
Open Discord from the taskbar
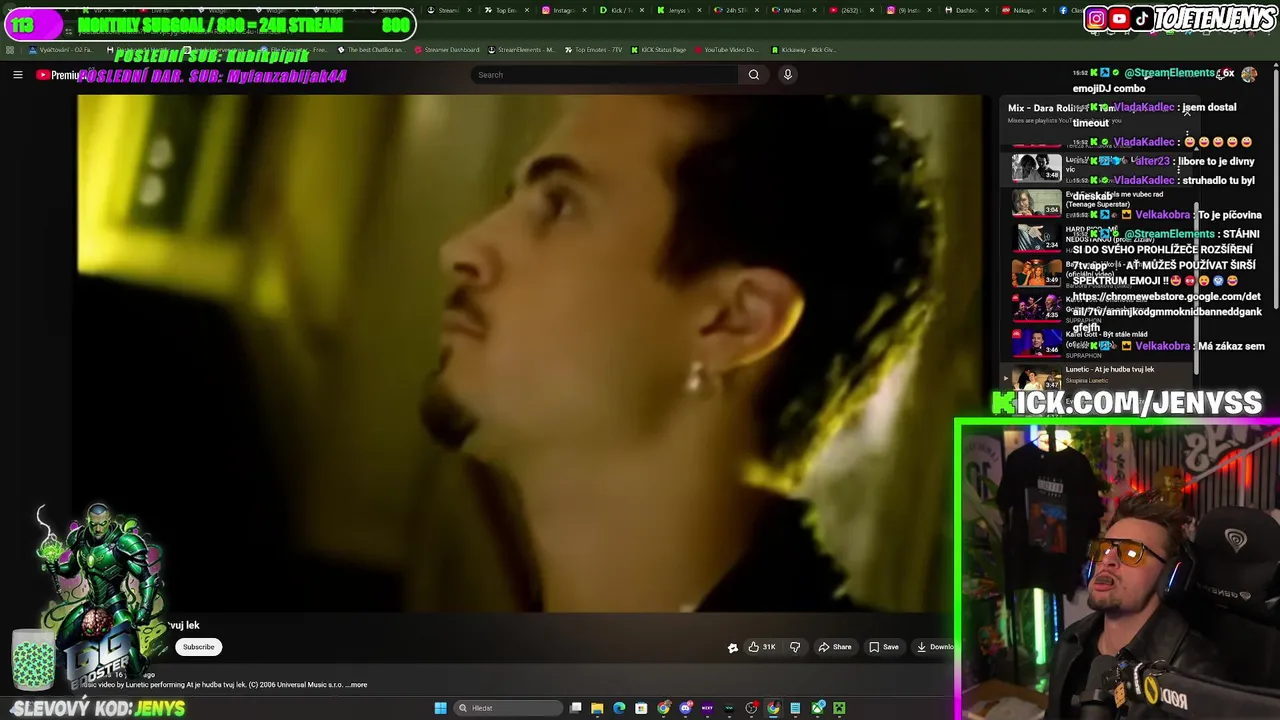tap(685, 708)
